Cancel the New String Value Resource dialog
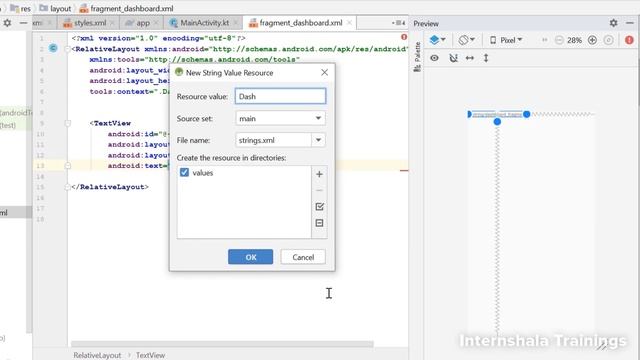This screenshot has height=360, width=640. [x=303, y=257]
